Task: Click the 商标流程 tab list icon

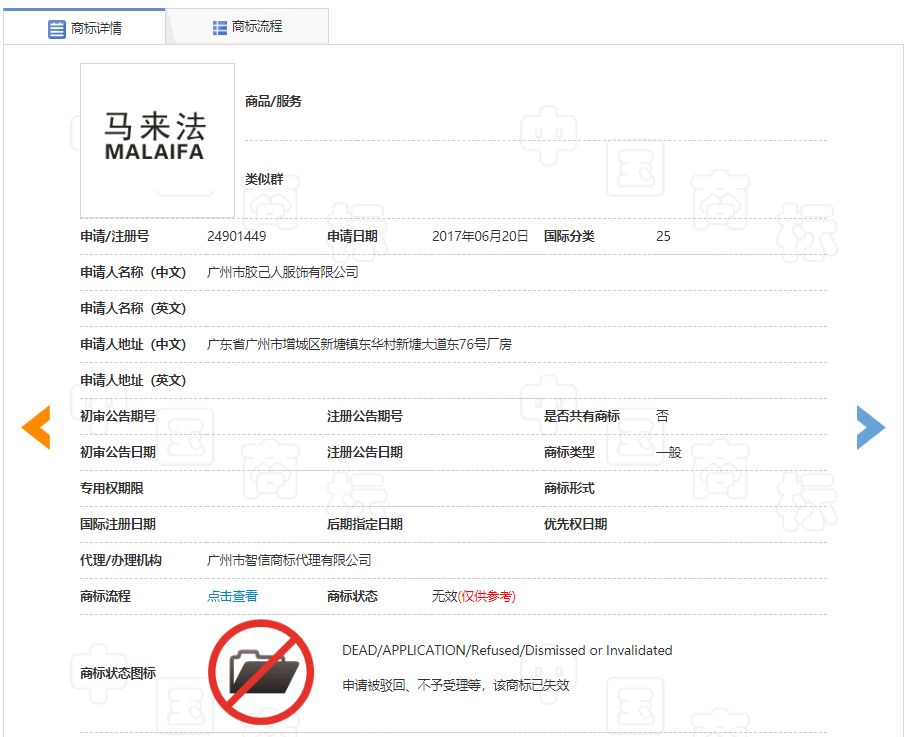Action: click(220, 28)
